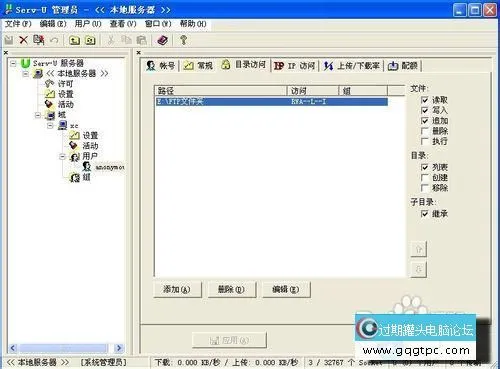500x369 pixels.
Task: Switch to the IP 访问 tab
Action: point(294,66)
